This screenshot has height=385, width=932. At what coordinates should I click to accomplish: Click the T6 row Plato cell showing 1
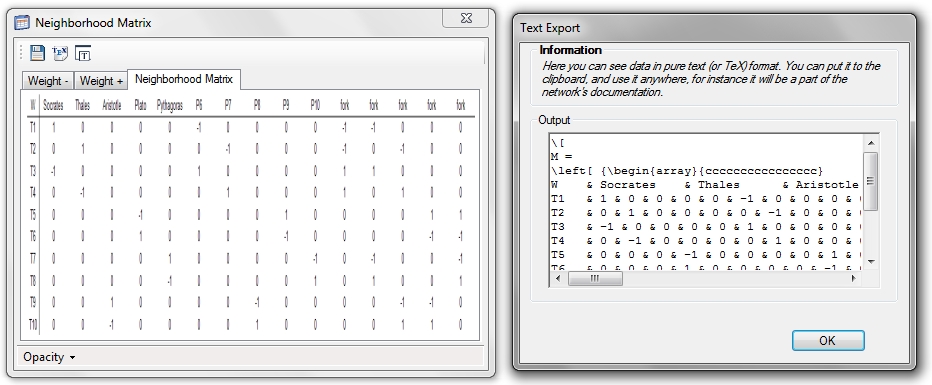(140, 236)
